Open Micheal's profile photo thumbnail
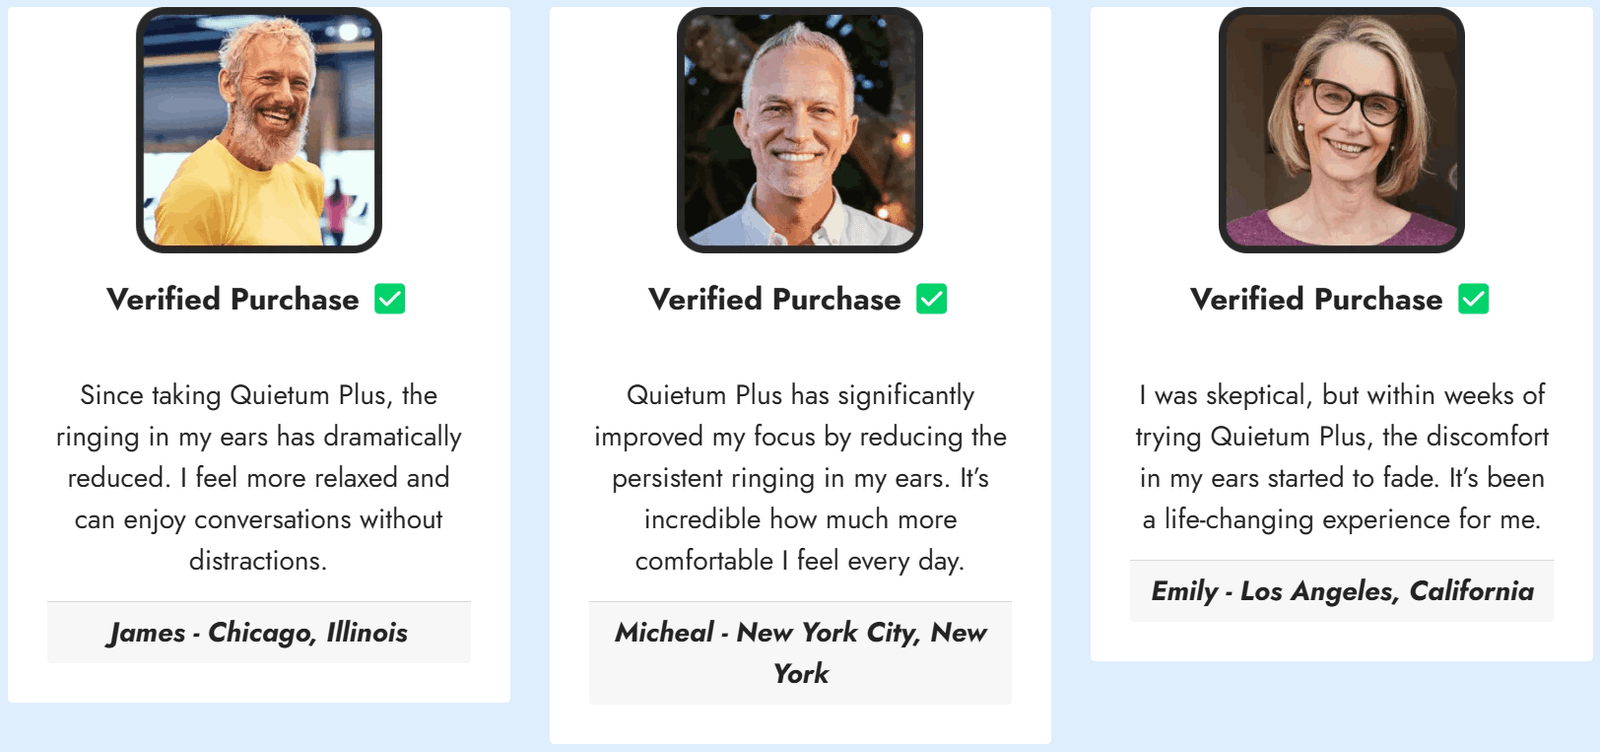Image resolution: width=1600 pixels, height=752 pixels. (x=800, y=130)
